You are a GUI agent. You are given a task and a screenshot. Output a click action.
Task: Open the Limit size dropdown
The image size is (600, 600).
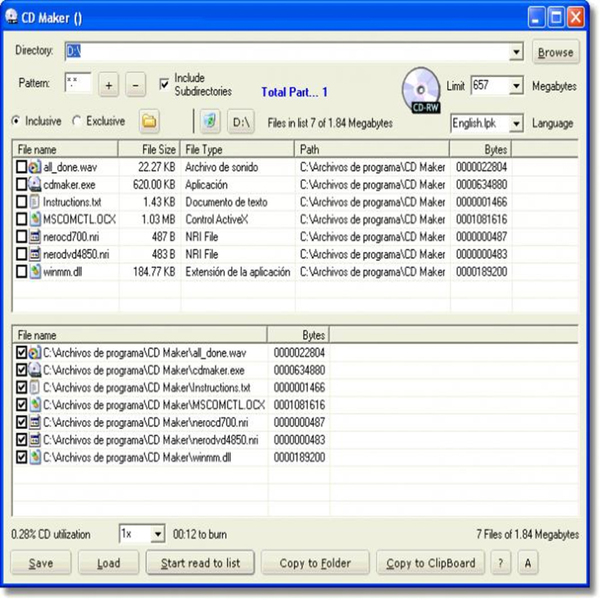coord(516,86)
